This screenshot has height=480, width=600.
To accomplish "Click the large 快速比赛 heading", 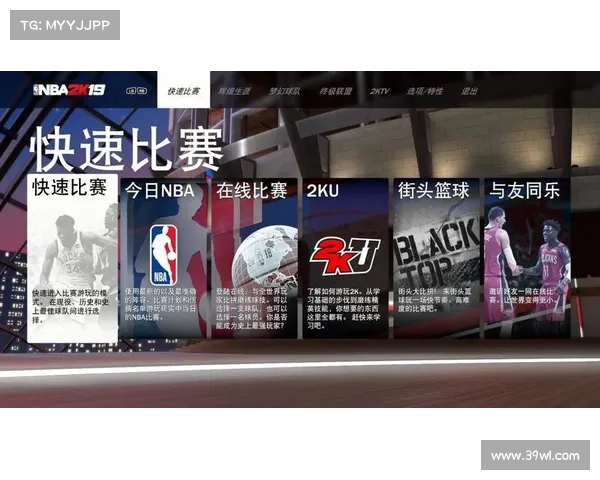I will point(126,149).
